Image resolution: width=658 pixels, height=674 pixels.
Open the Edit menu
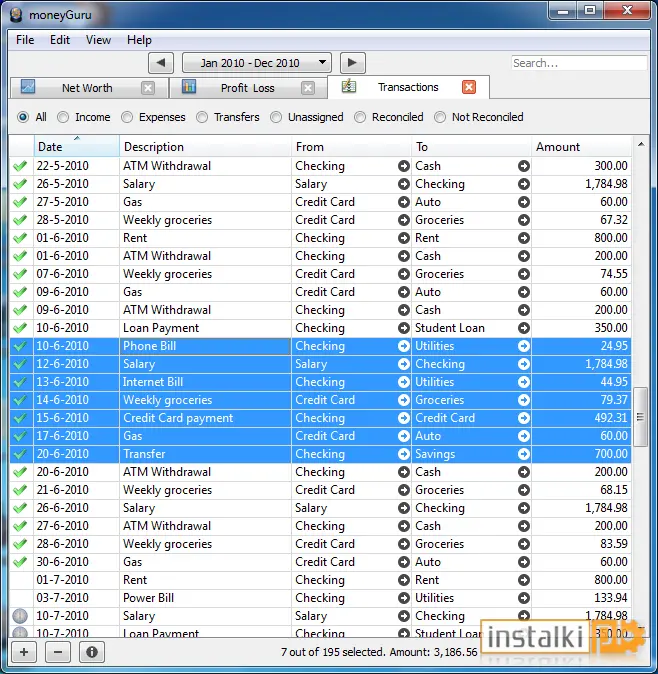pos(60,40)
